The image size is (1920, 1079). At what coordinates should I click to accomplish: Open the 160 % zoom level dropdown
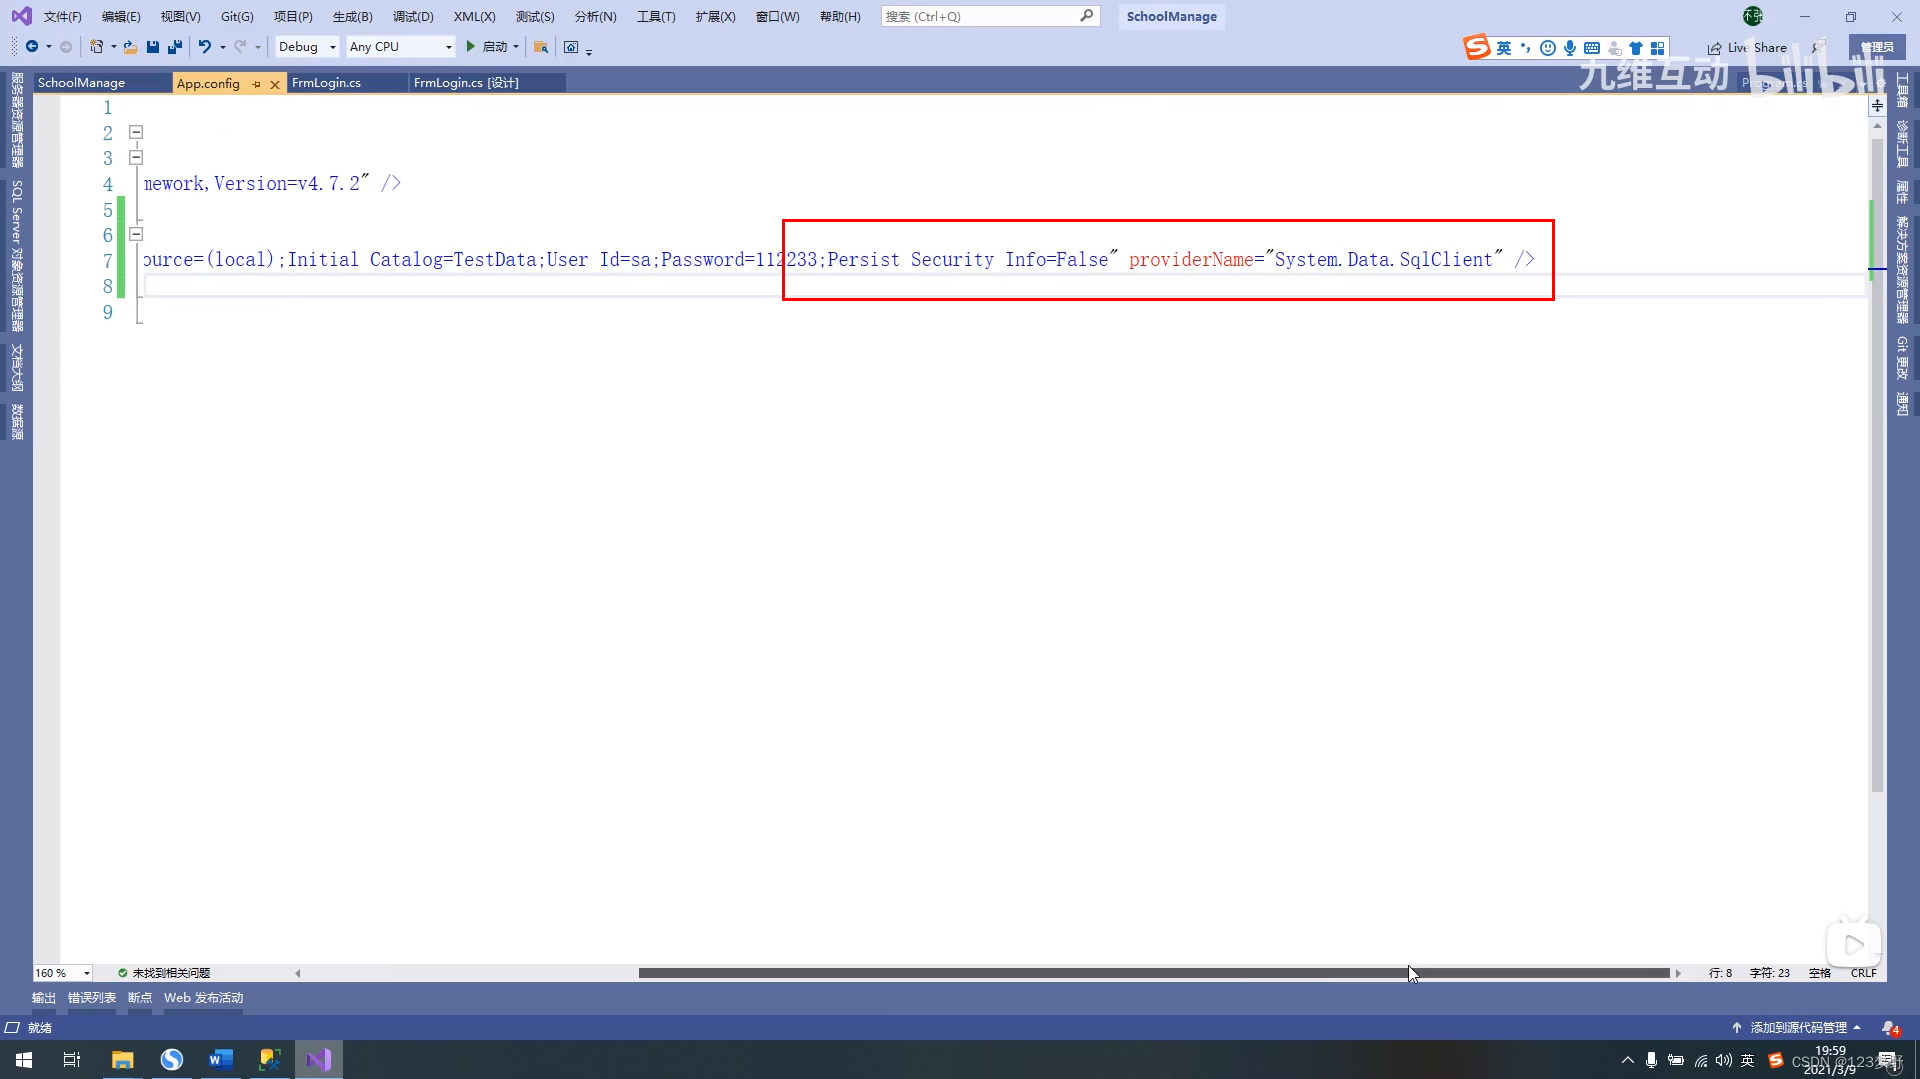pos(63,973)
